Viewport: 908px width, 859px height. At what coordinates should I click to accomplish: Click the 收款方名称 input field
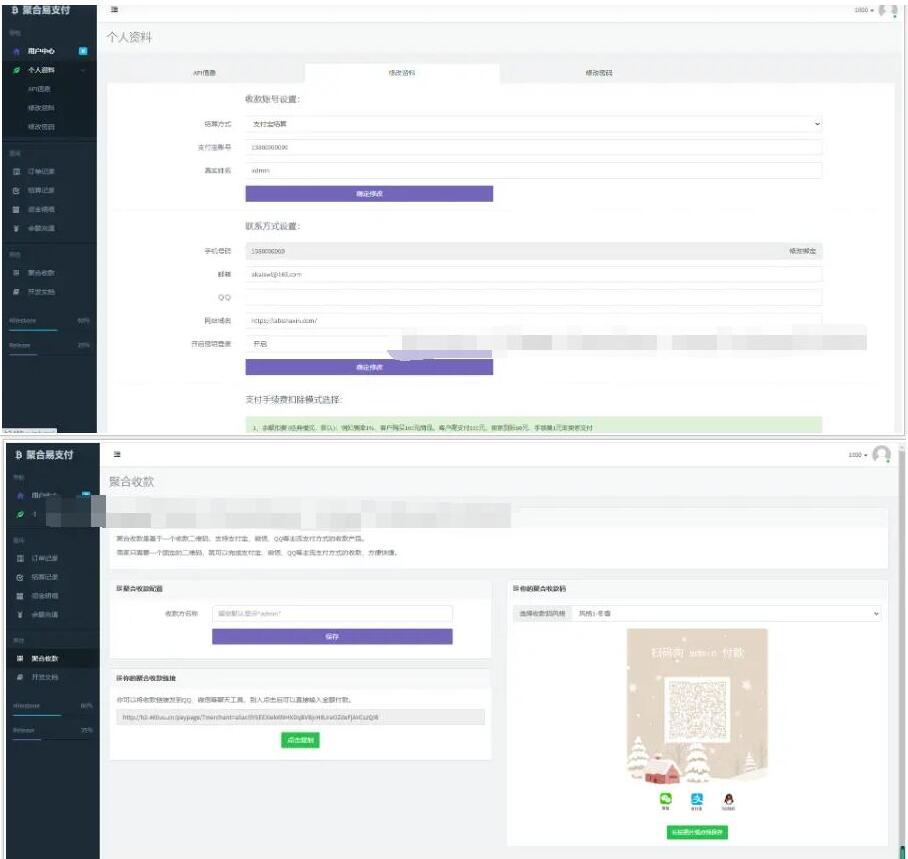[332, 613]
